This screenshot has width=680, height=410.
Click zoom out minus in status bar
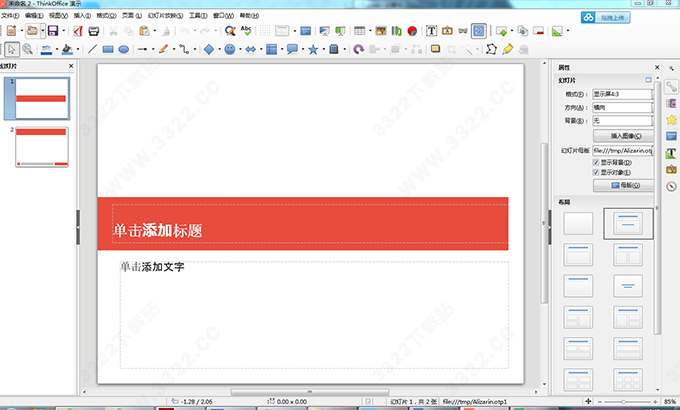click(x=600, y=402)
